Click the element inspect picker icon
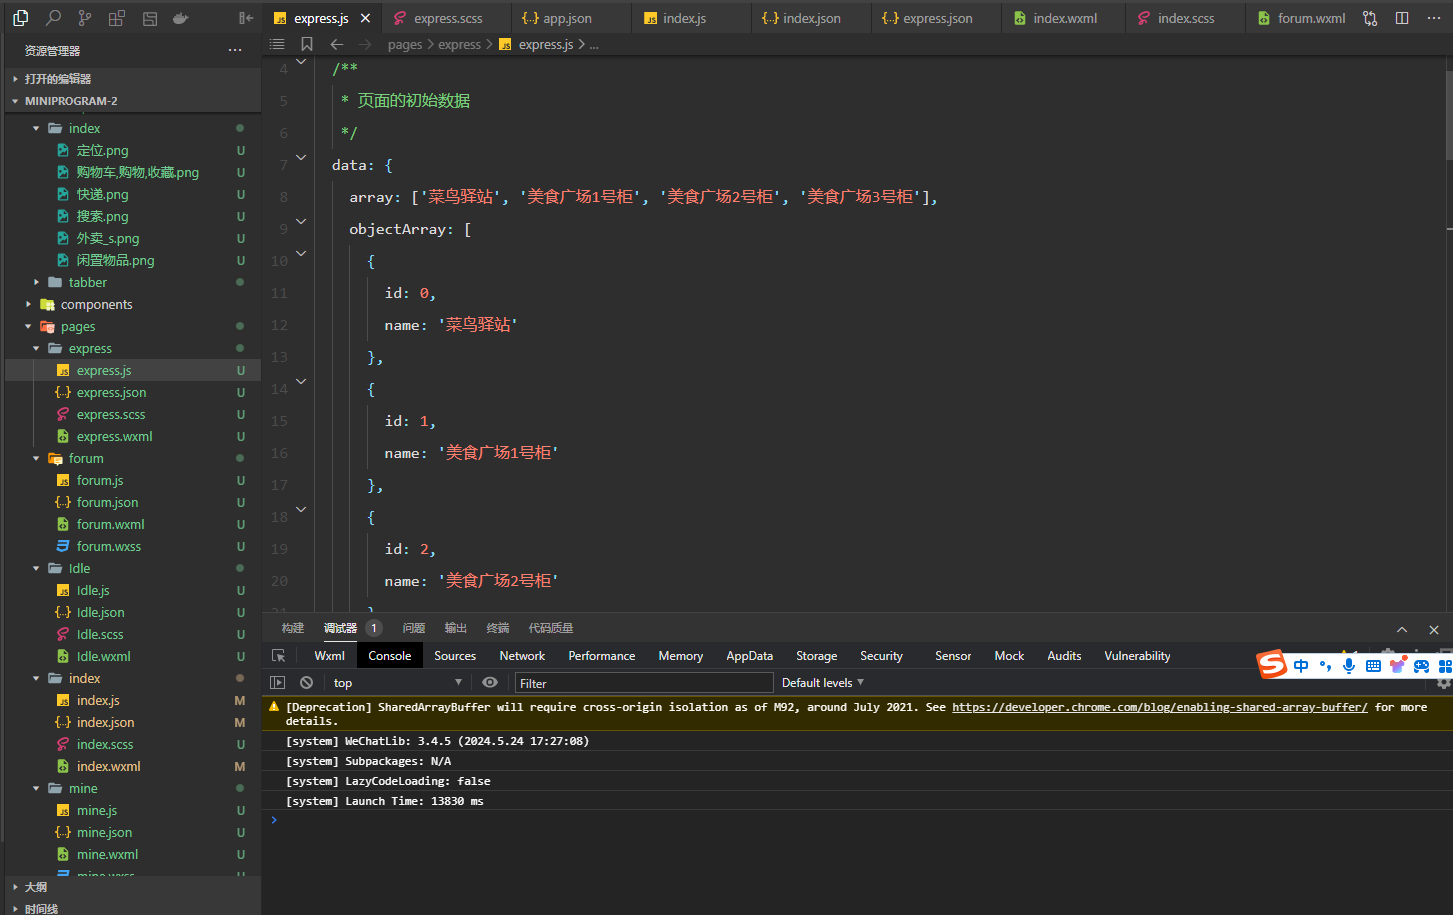Screen dimensions: 1453x915 (279, 656)
